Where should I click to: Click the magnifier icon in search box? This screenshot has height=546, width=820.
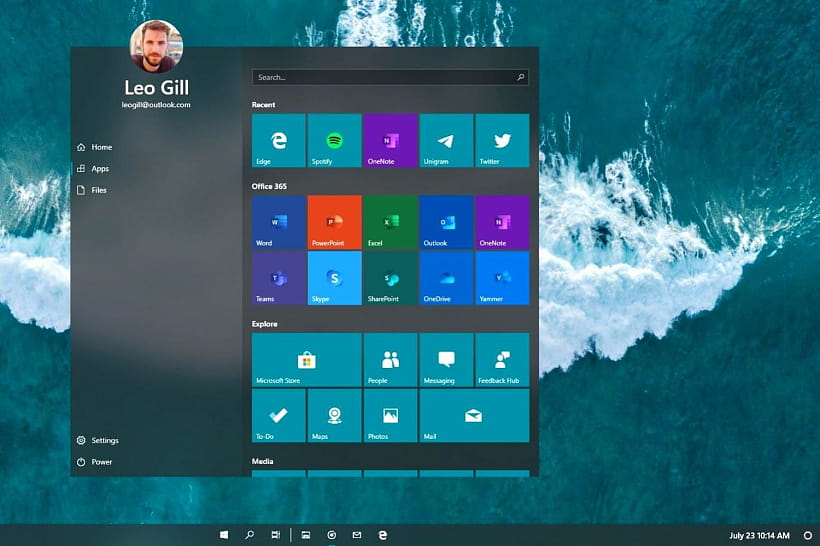(520, 77)
